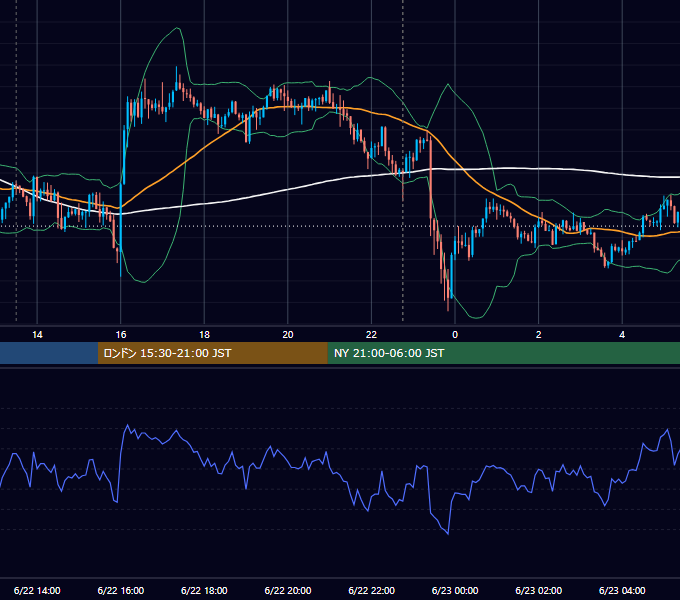Click the time axis label 4
Viewport: 680px width, 600px height.
(622, 335)
